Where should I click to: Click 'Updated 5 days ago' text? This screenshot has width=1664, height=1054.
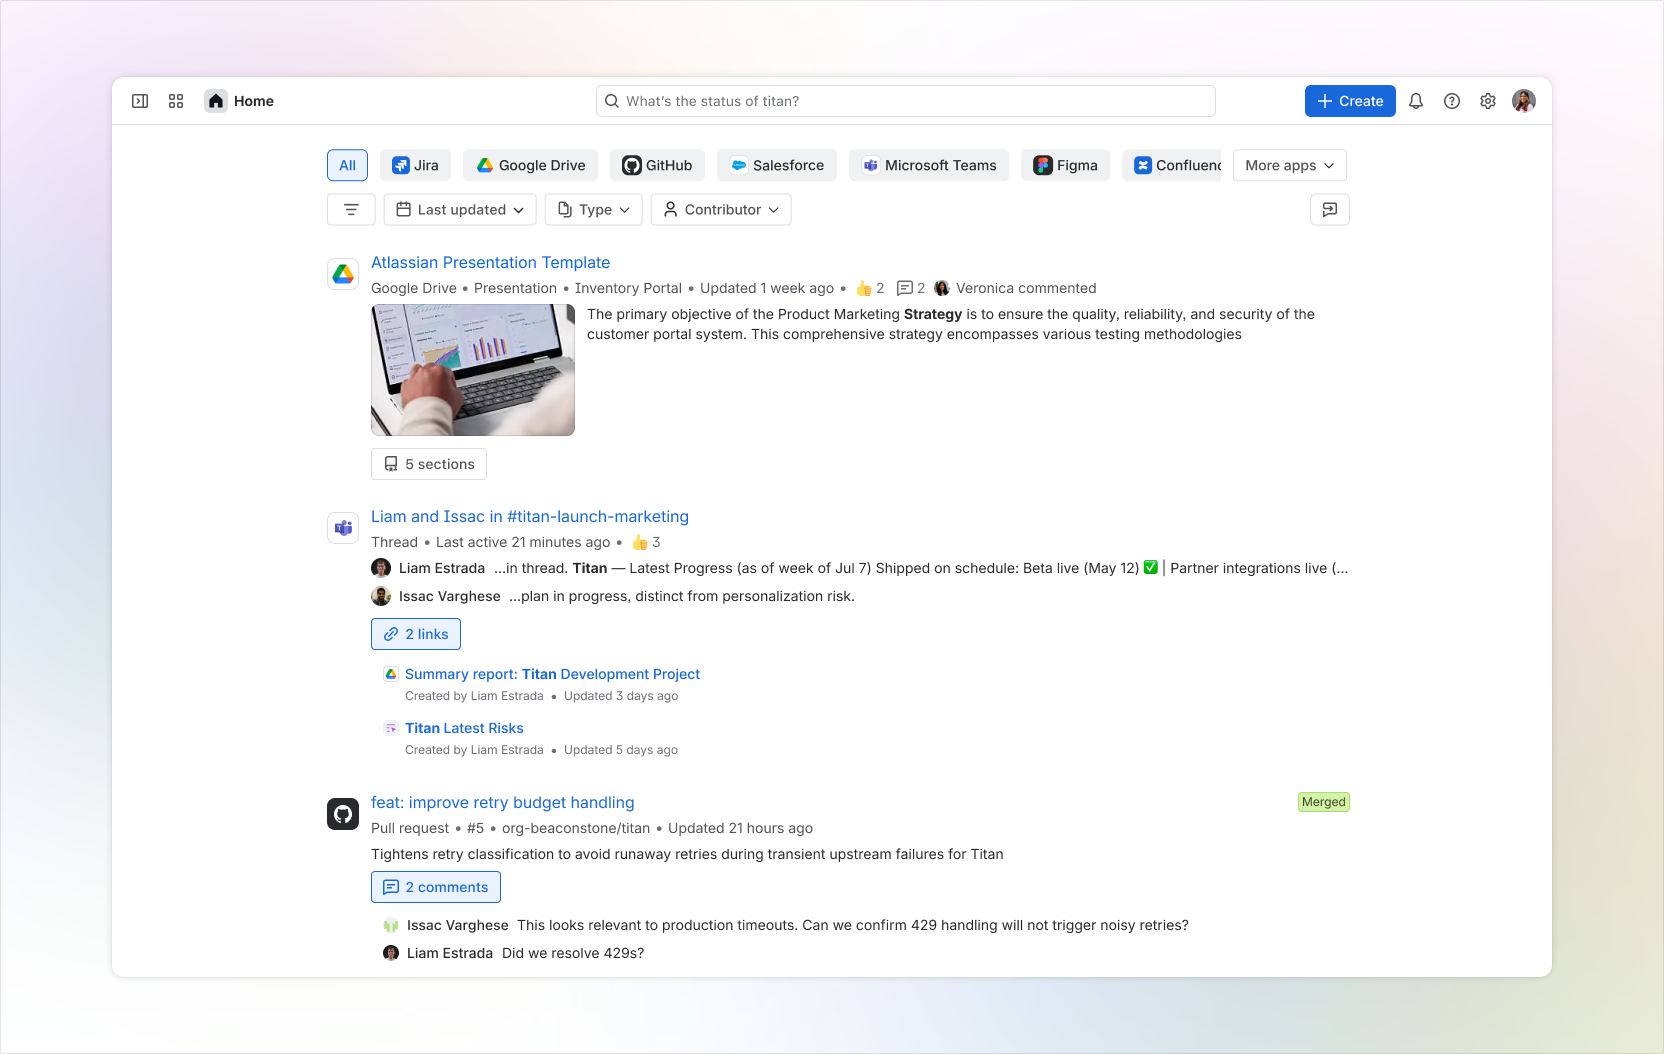click(621, 750)
